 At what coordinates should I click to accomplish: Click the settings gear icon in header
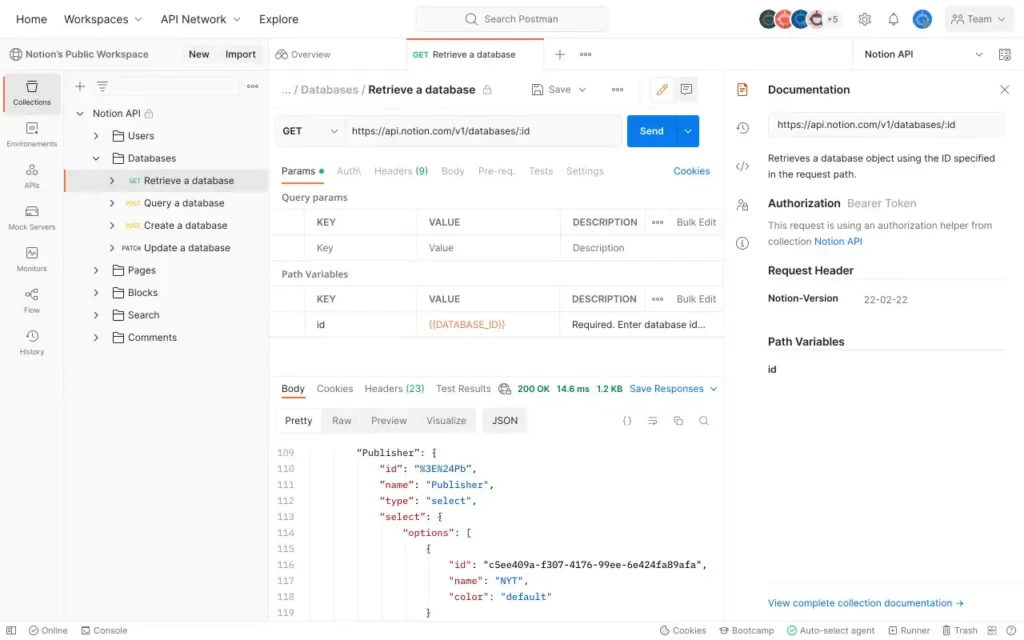[x=865, y=19]
